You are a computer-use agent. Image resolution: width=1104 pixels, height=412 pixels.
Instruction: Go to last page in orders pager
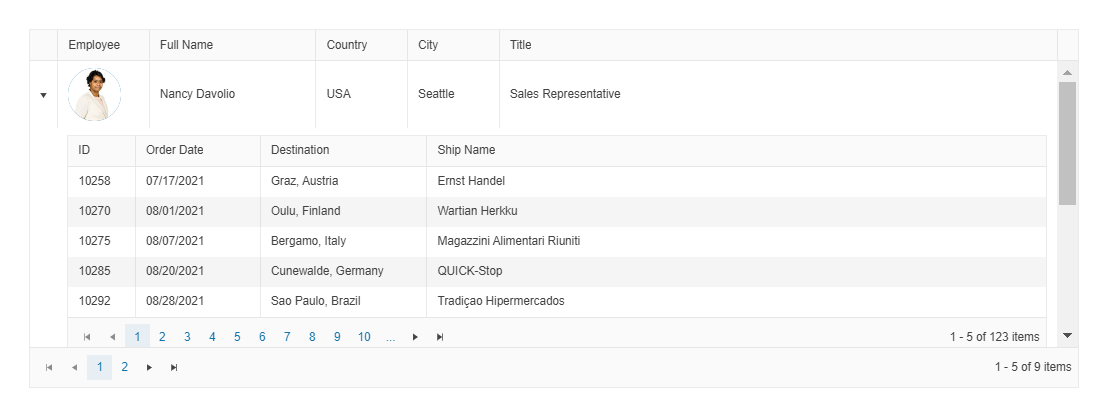pyautogui.click(x=440, y=337)
